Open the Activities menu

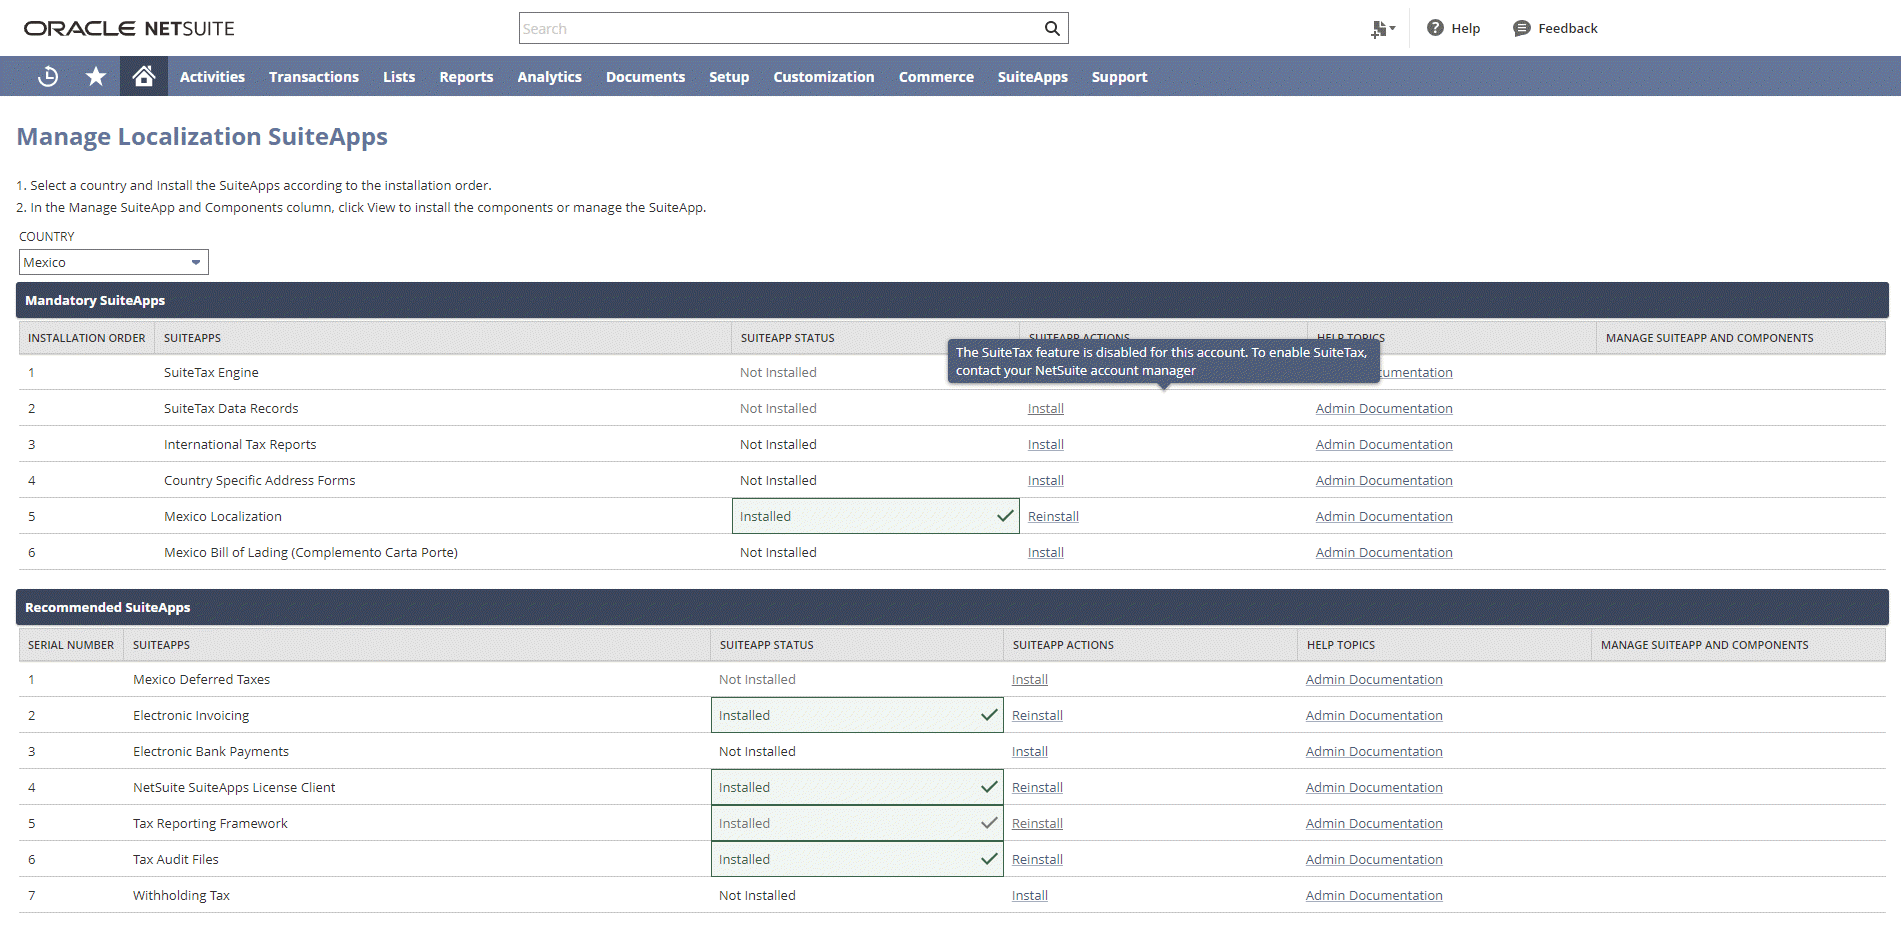click(212, 77)
